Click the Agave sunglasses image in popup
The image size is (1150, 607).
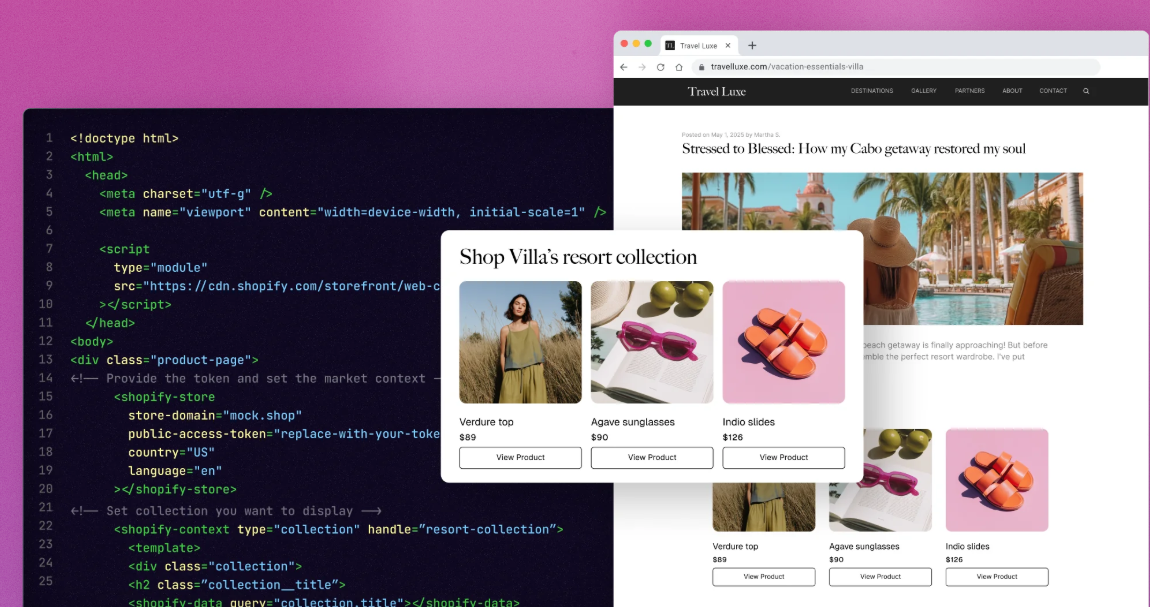(652, 342)
